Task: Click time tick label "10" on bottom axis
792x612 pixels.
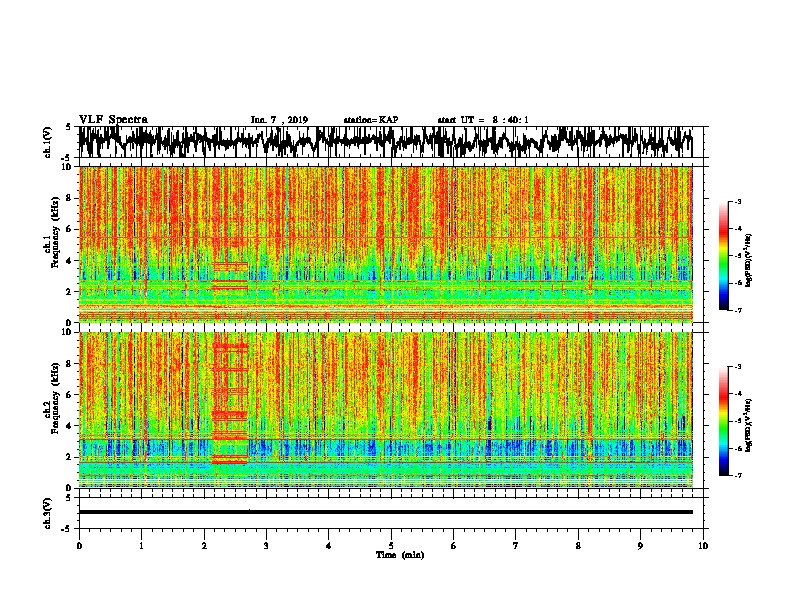Action: coord(703,546)
